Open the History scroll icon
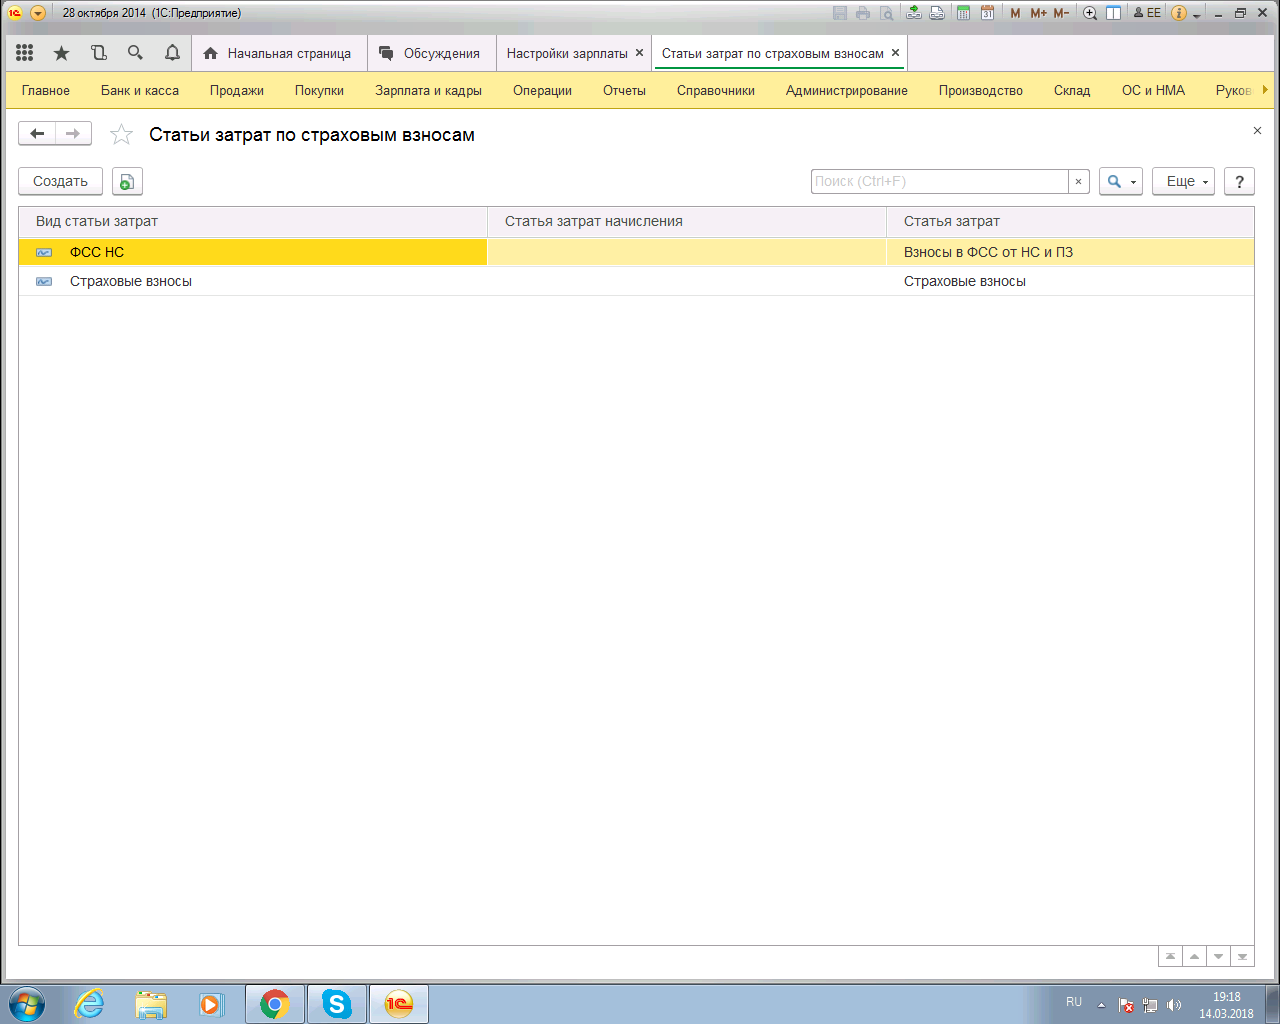Viewport: 1280px width, 1024px height. coord(98,53)
